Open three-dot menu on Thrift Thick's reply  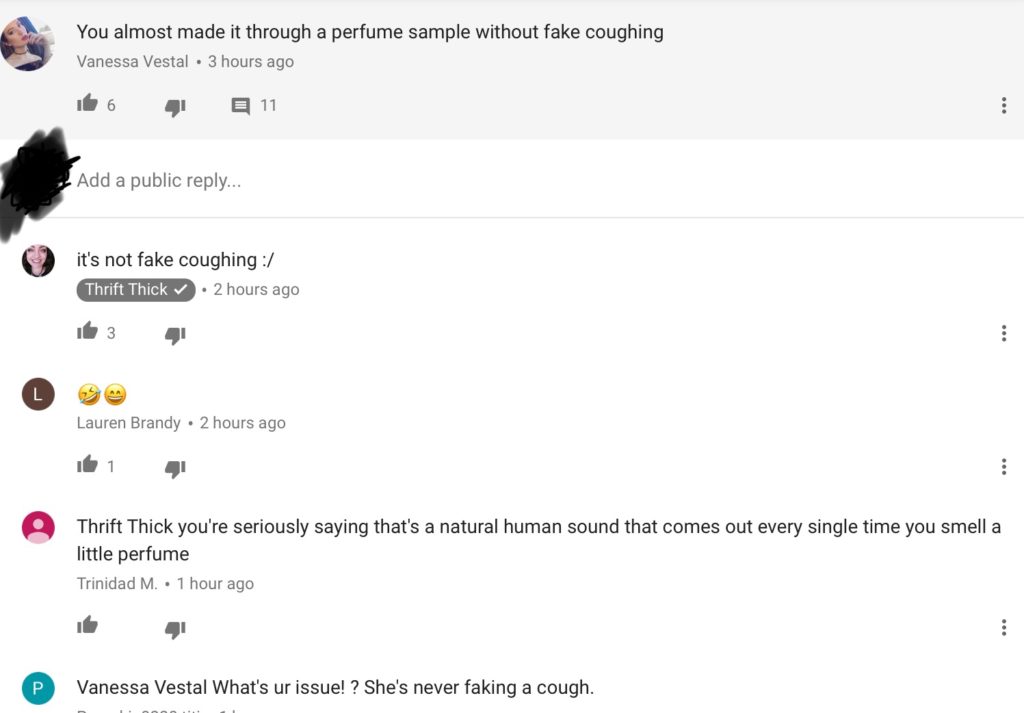coord(1003,334)
